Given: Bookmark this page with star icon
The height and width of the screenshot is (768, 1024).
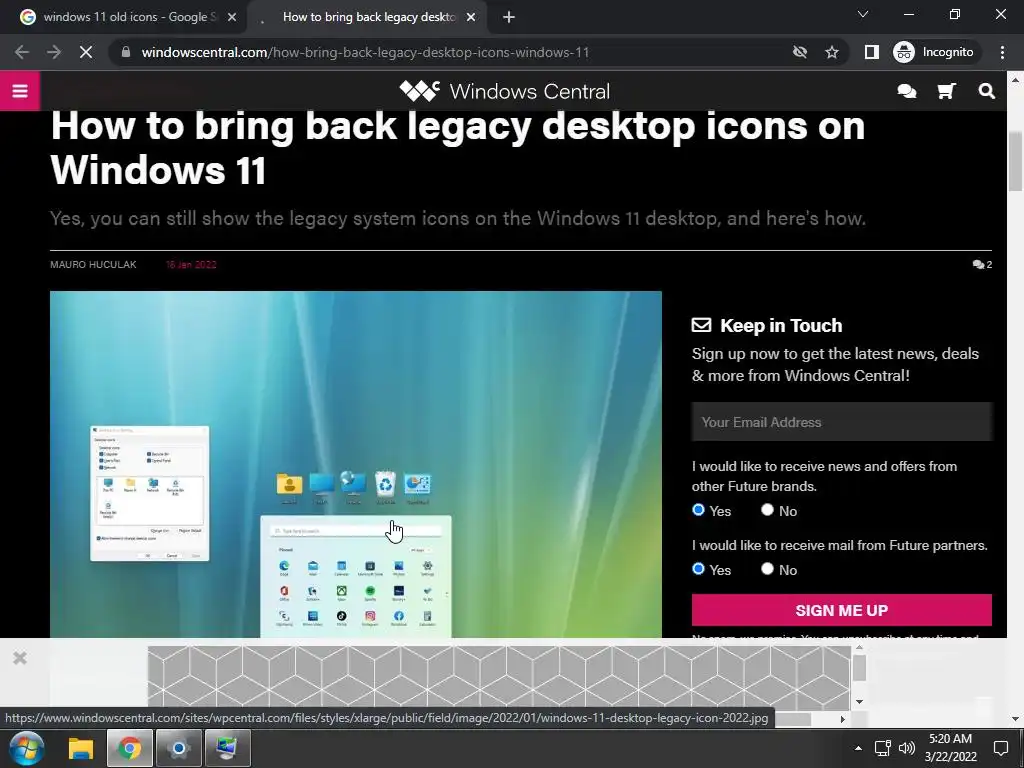Looking at the screenshot, I should pyautogui.click(x=831, y=52).
